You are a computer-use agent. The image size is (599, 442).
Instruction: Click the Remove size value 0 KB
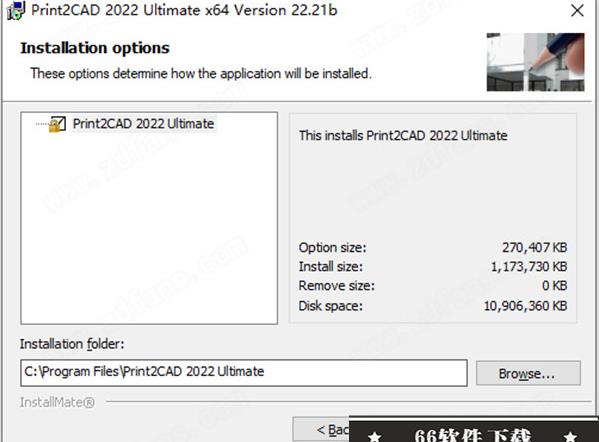(555, 286)
